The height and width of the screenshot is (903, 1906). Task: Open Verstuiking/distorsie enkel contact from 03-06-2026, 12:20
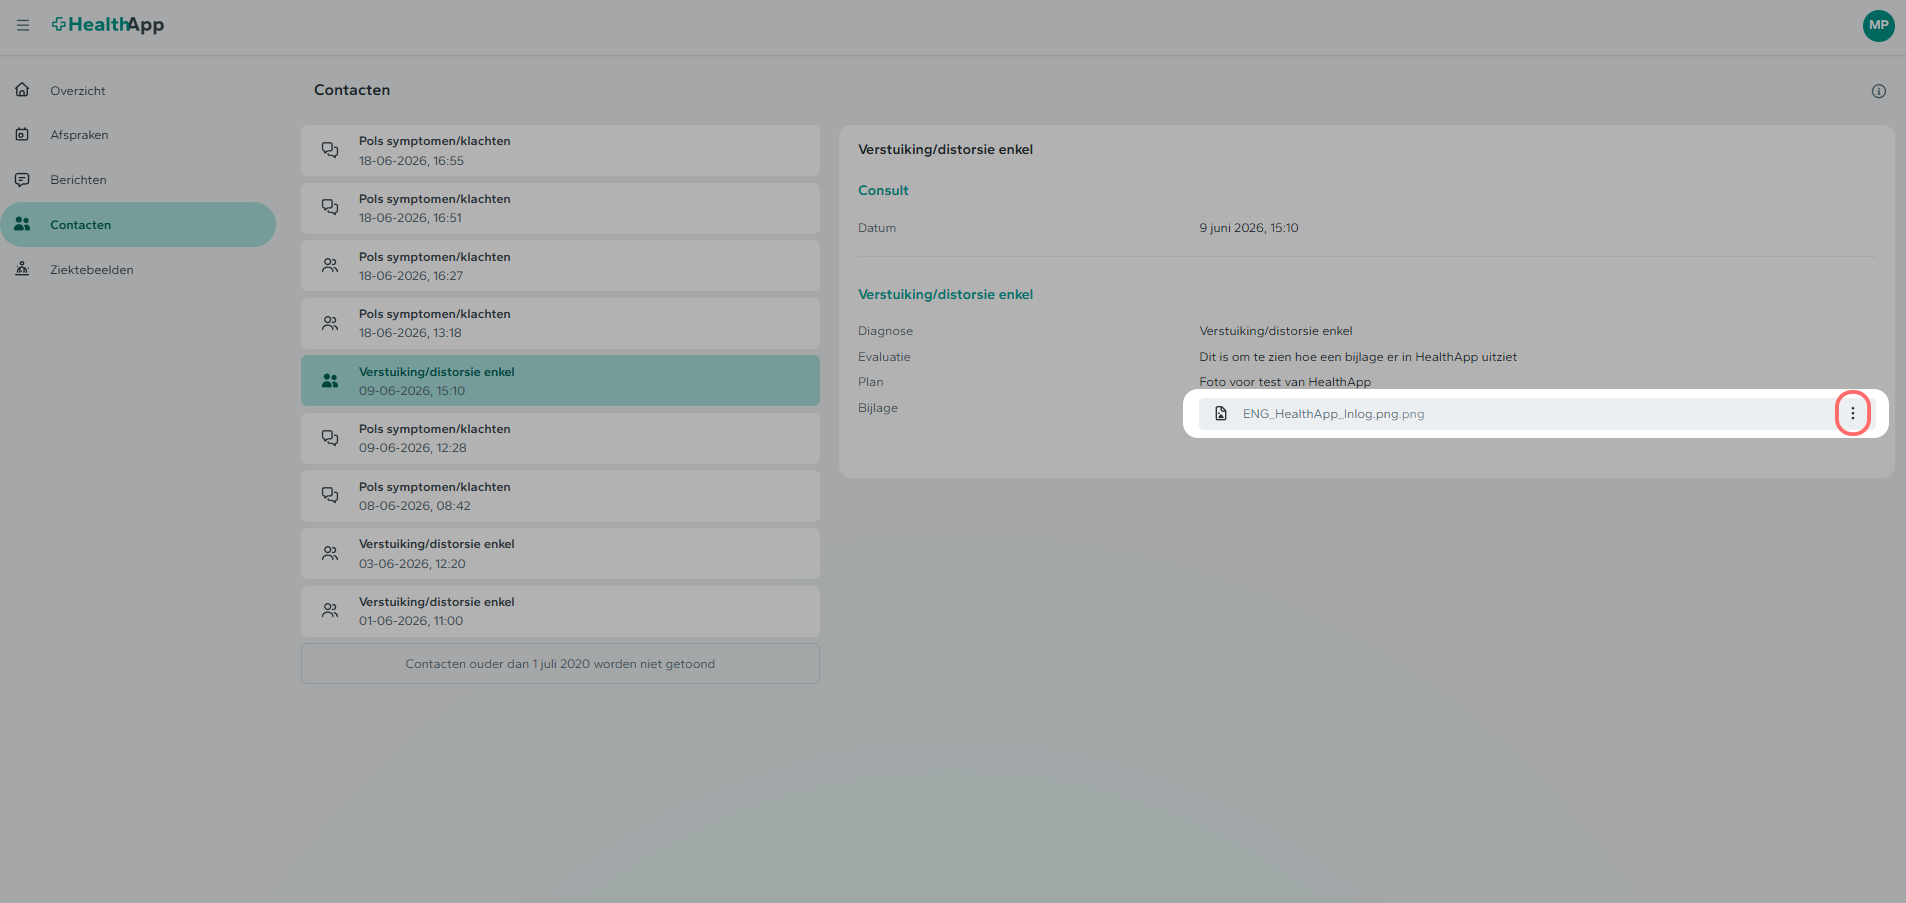(560, 554)
